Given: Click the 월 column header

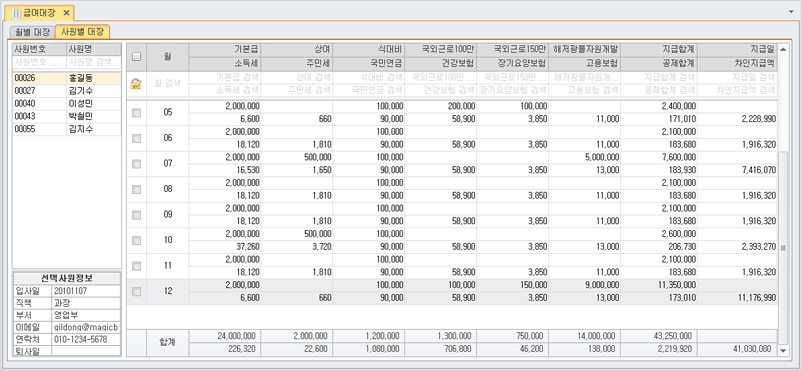Looking at the screenshot, I should click(x=168, y=57).
